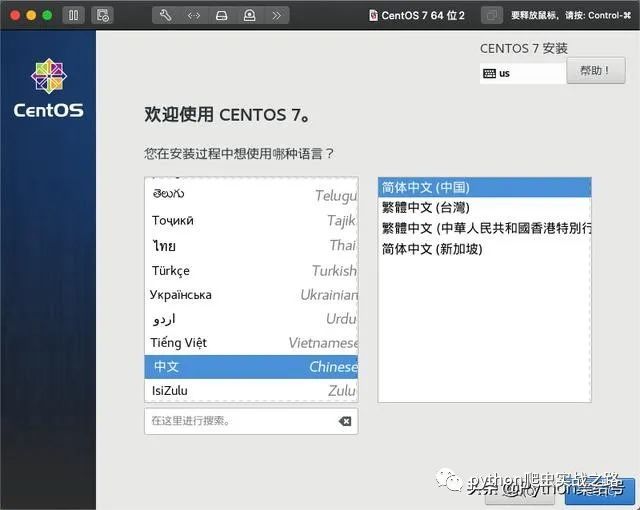Click the window view mode icon in the title bar
640x510 pixels.
(x=491, y=16)
